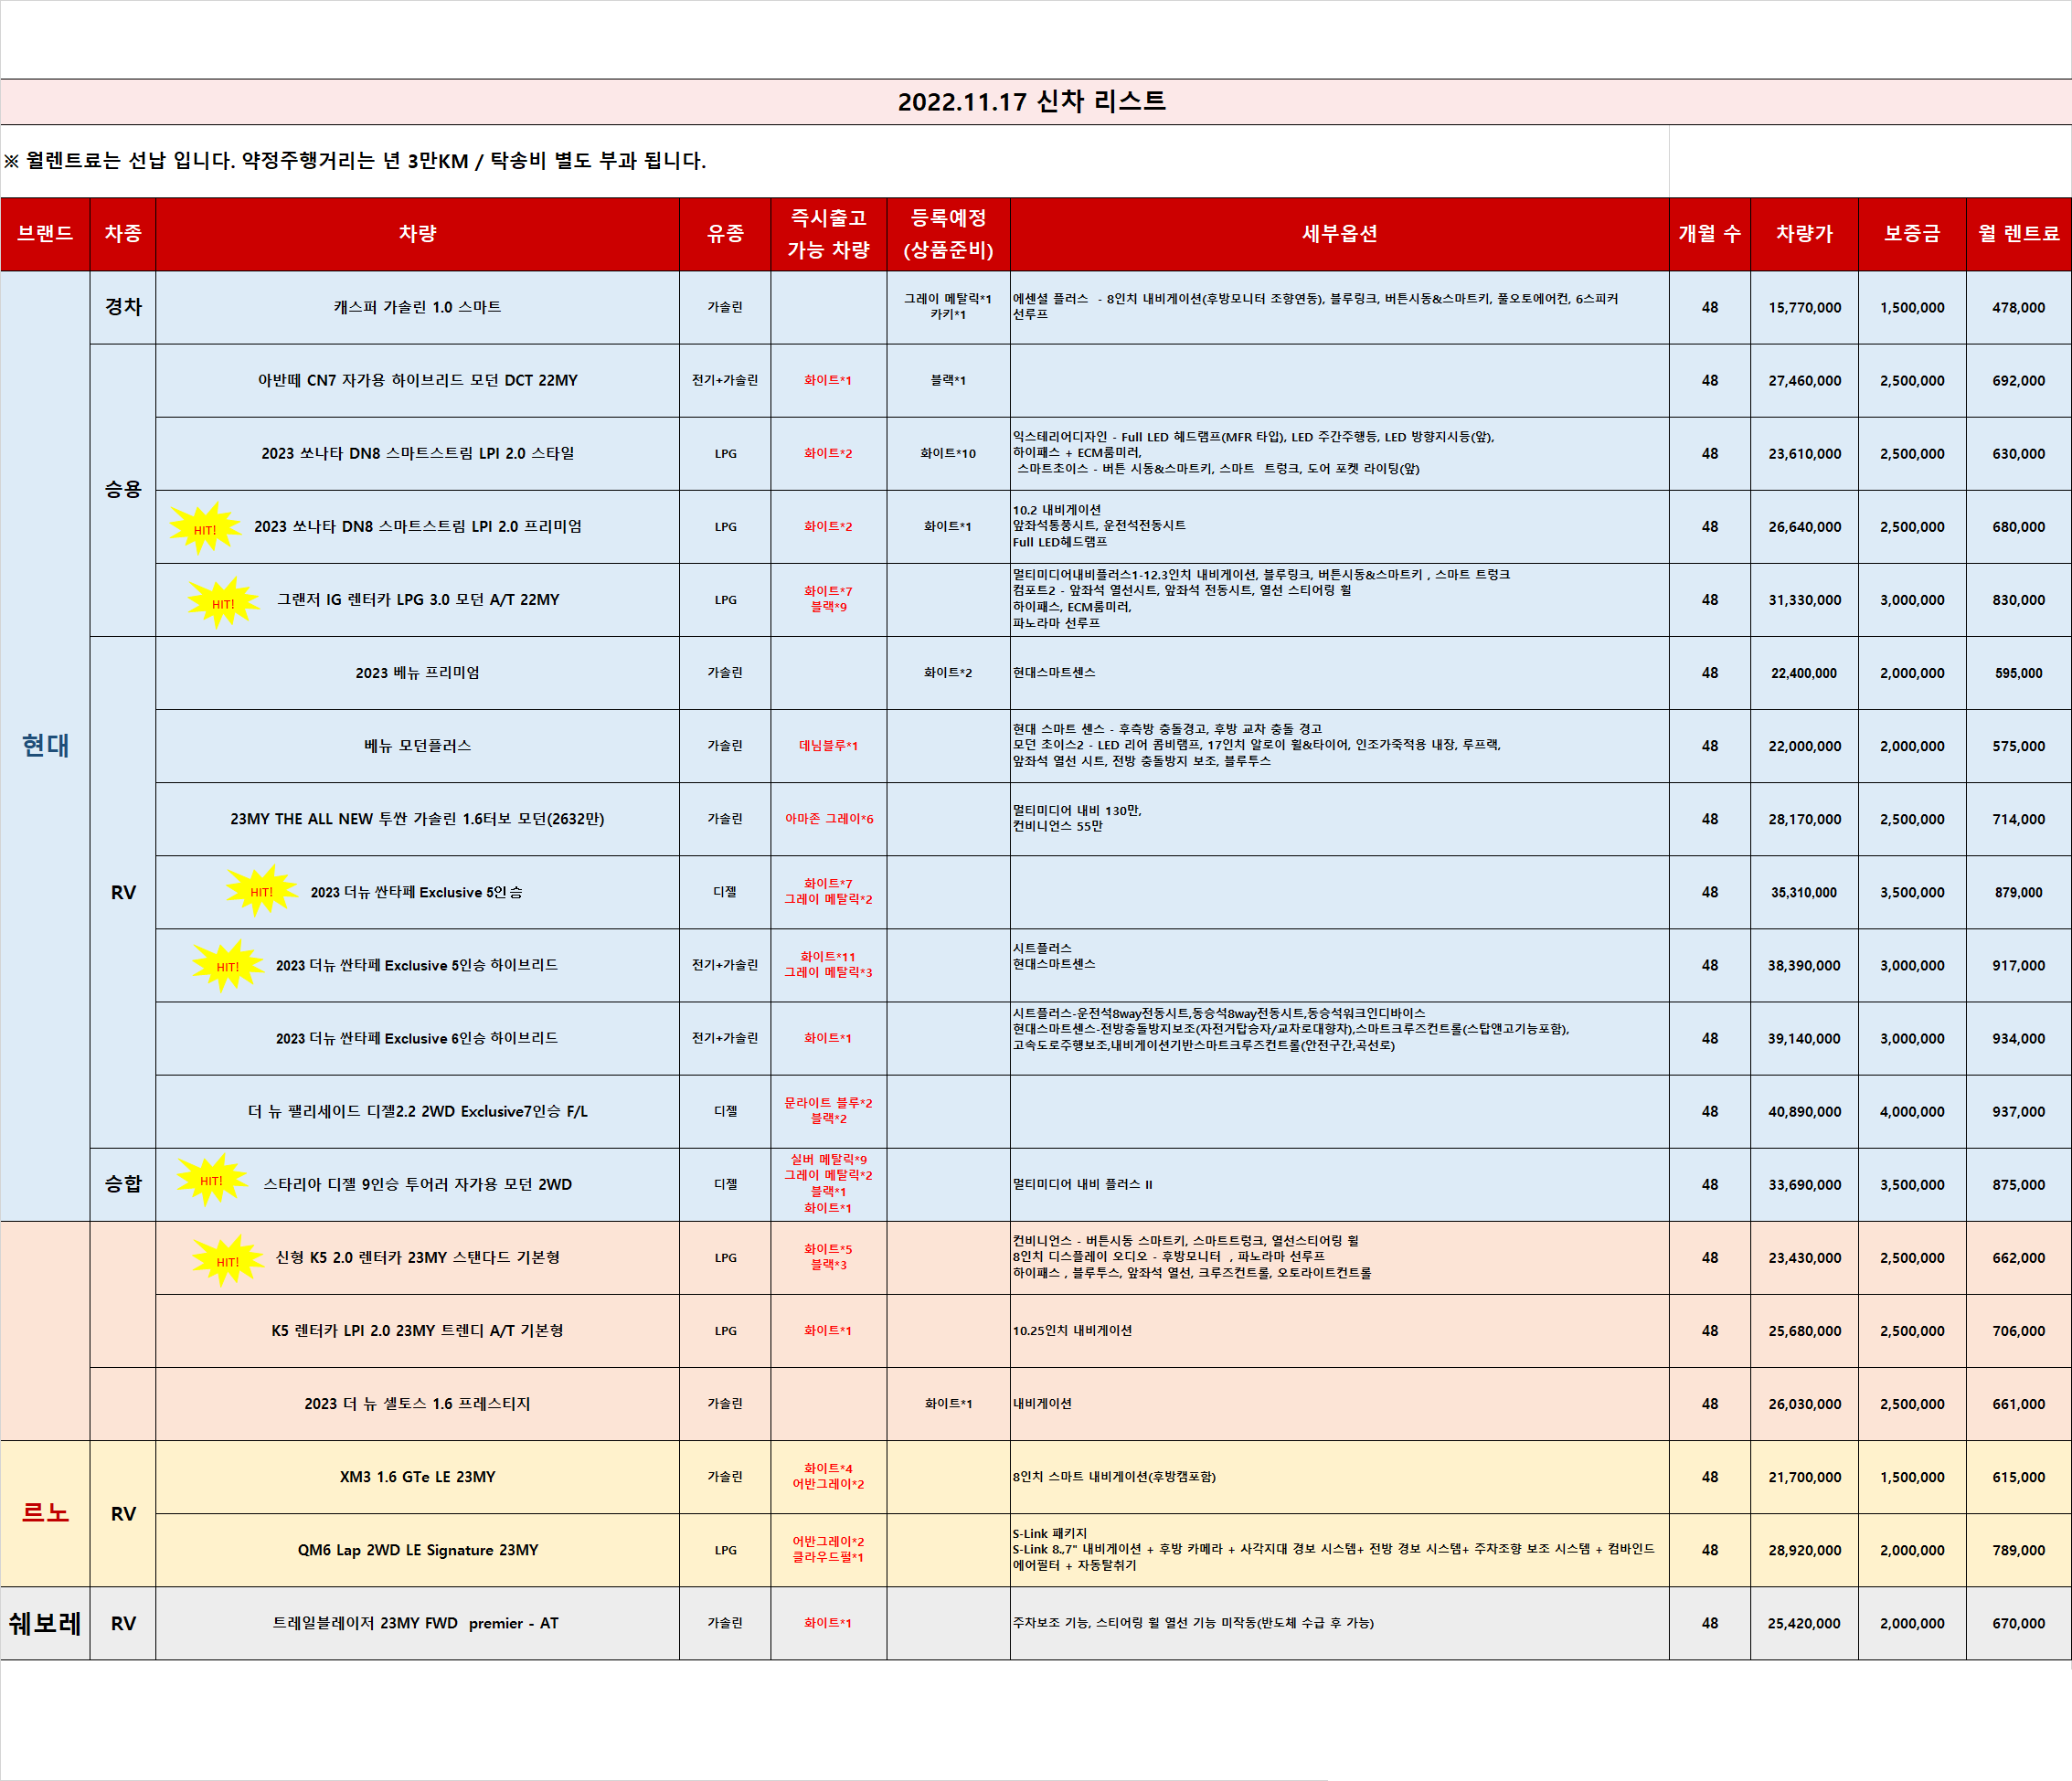
Task: Click the 월 렌트료 column header
Action: (x=2019, y=234)
